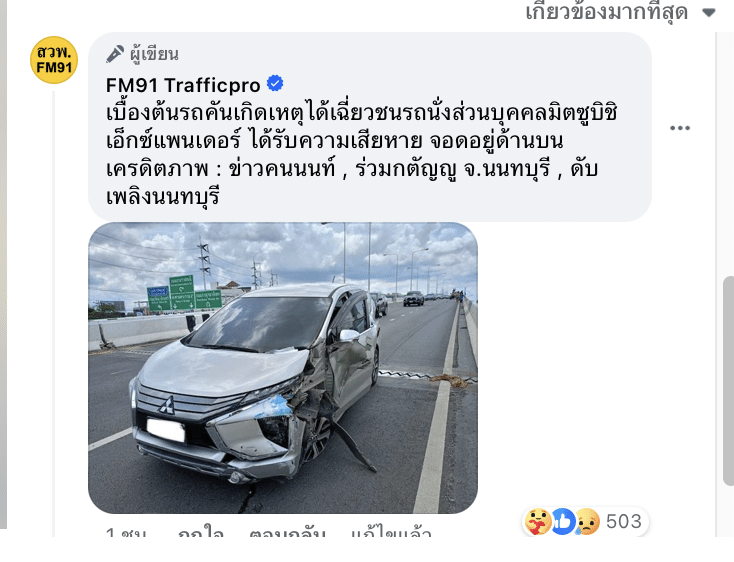Open the FM91 profile avatar
The height and width of the screenshot is (562, 734).
(x=54, y=60)
